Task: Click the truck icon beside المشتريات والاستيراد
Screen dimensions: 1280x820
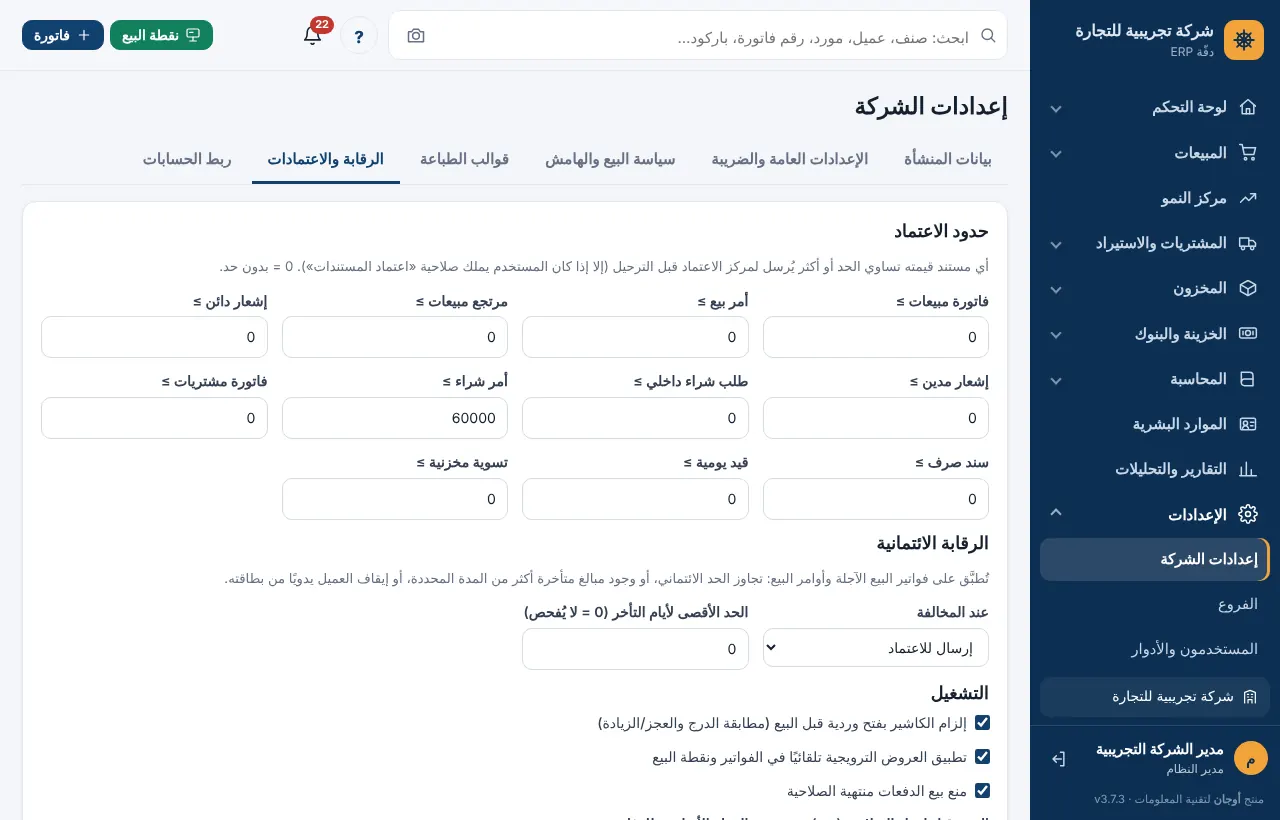Action: point(1247,243)
